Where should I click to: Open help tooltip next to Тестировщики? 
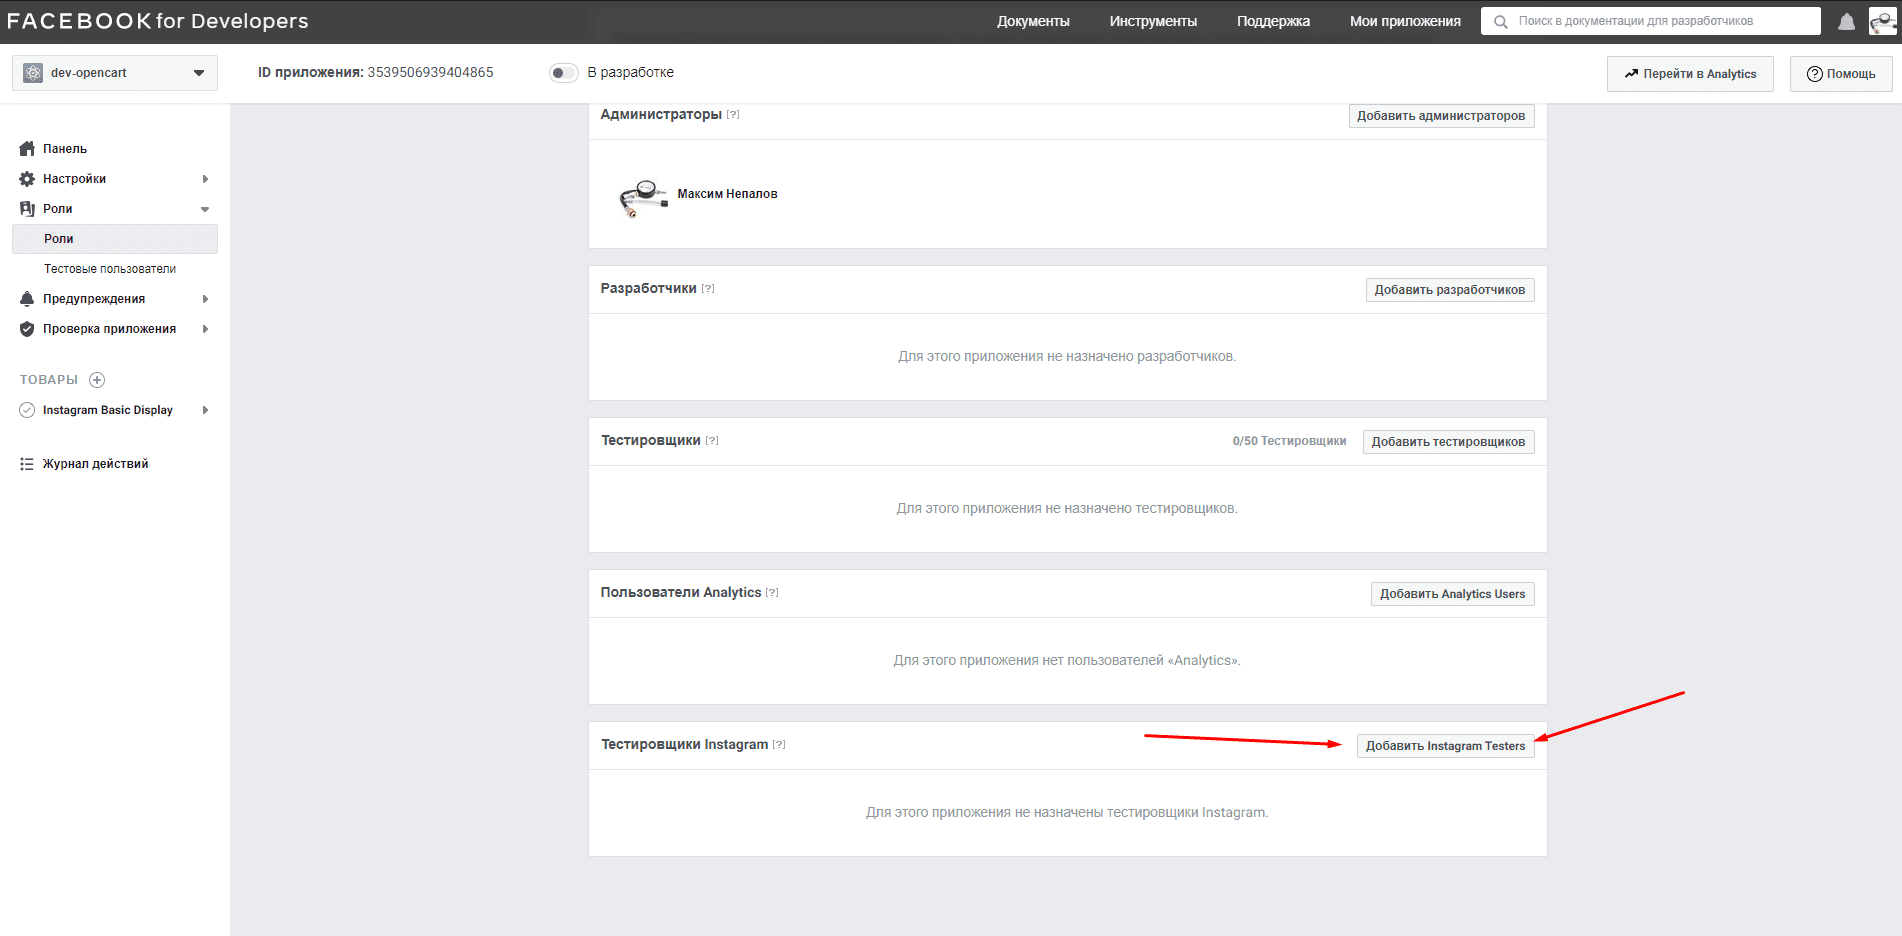tap(712, 441)
